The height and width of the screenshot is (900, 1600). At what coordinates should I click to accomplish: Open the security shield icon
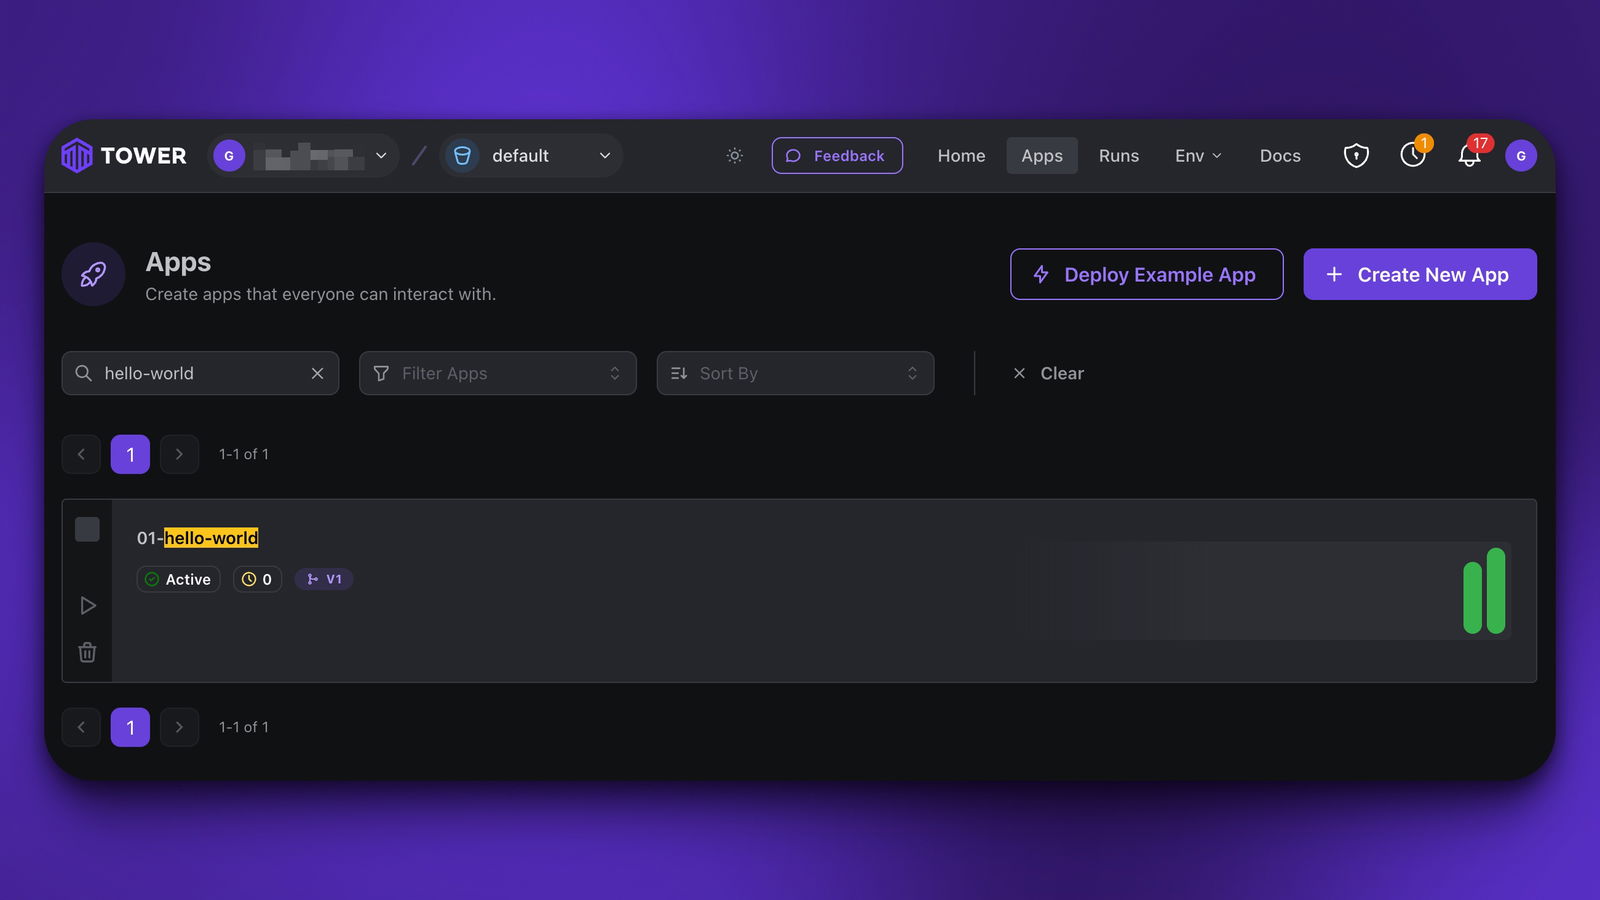coord(1355,156)
